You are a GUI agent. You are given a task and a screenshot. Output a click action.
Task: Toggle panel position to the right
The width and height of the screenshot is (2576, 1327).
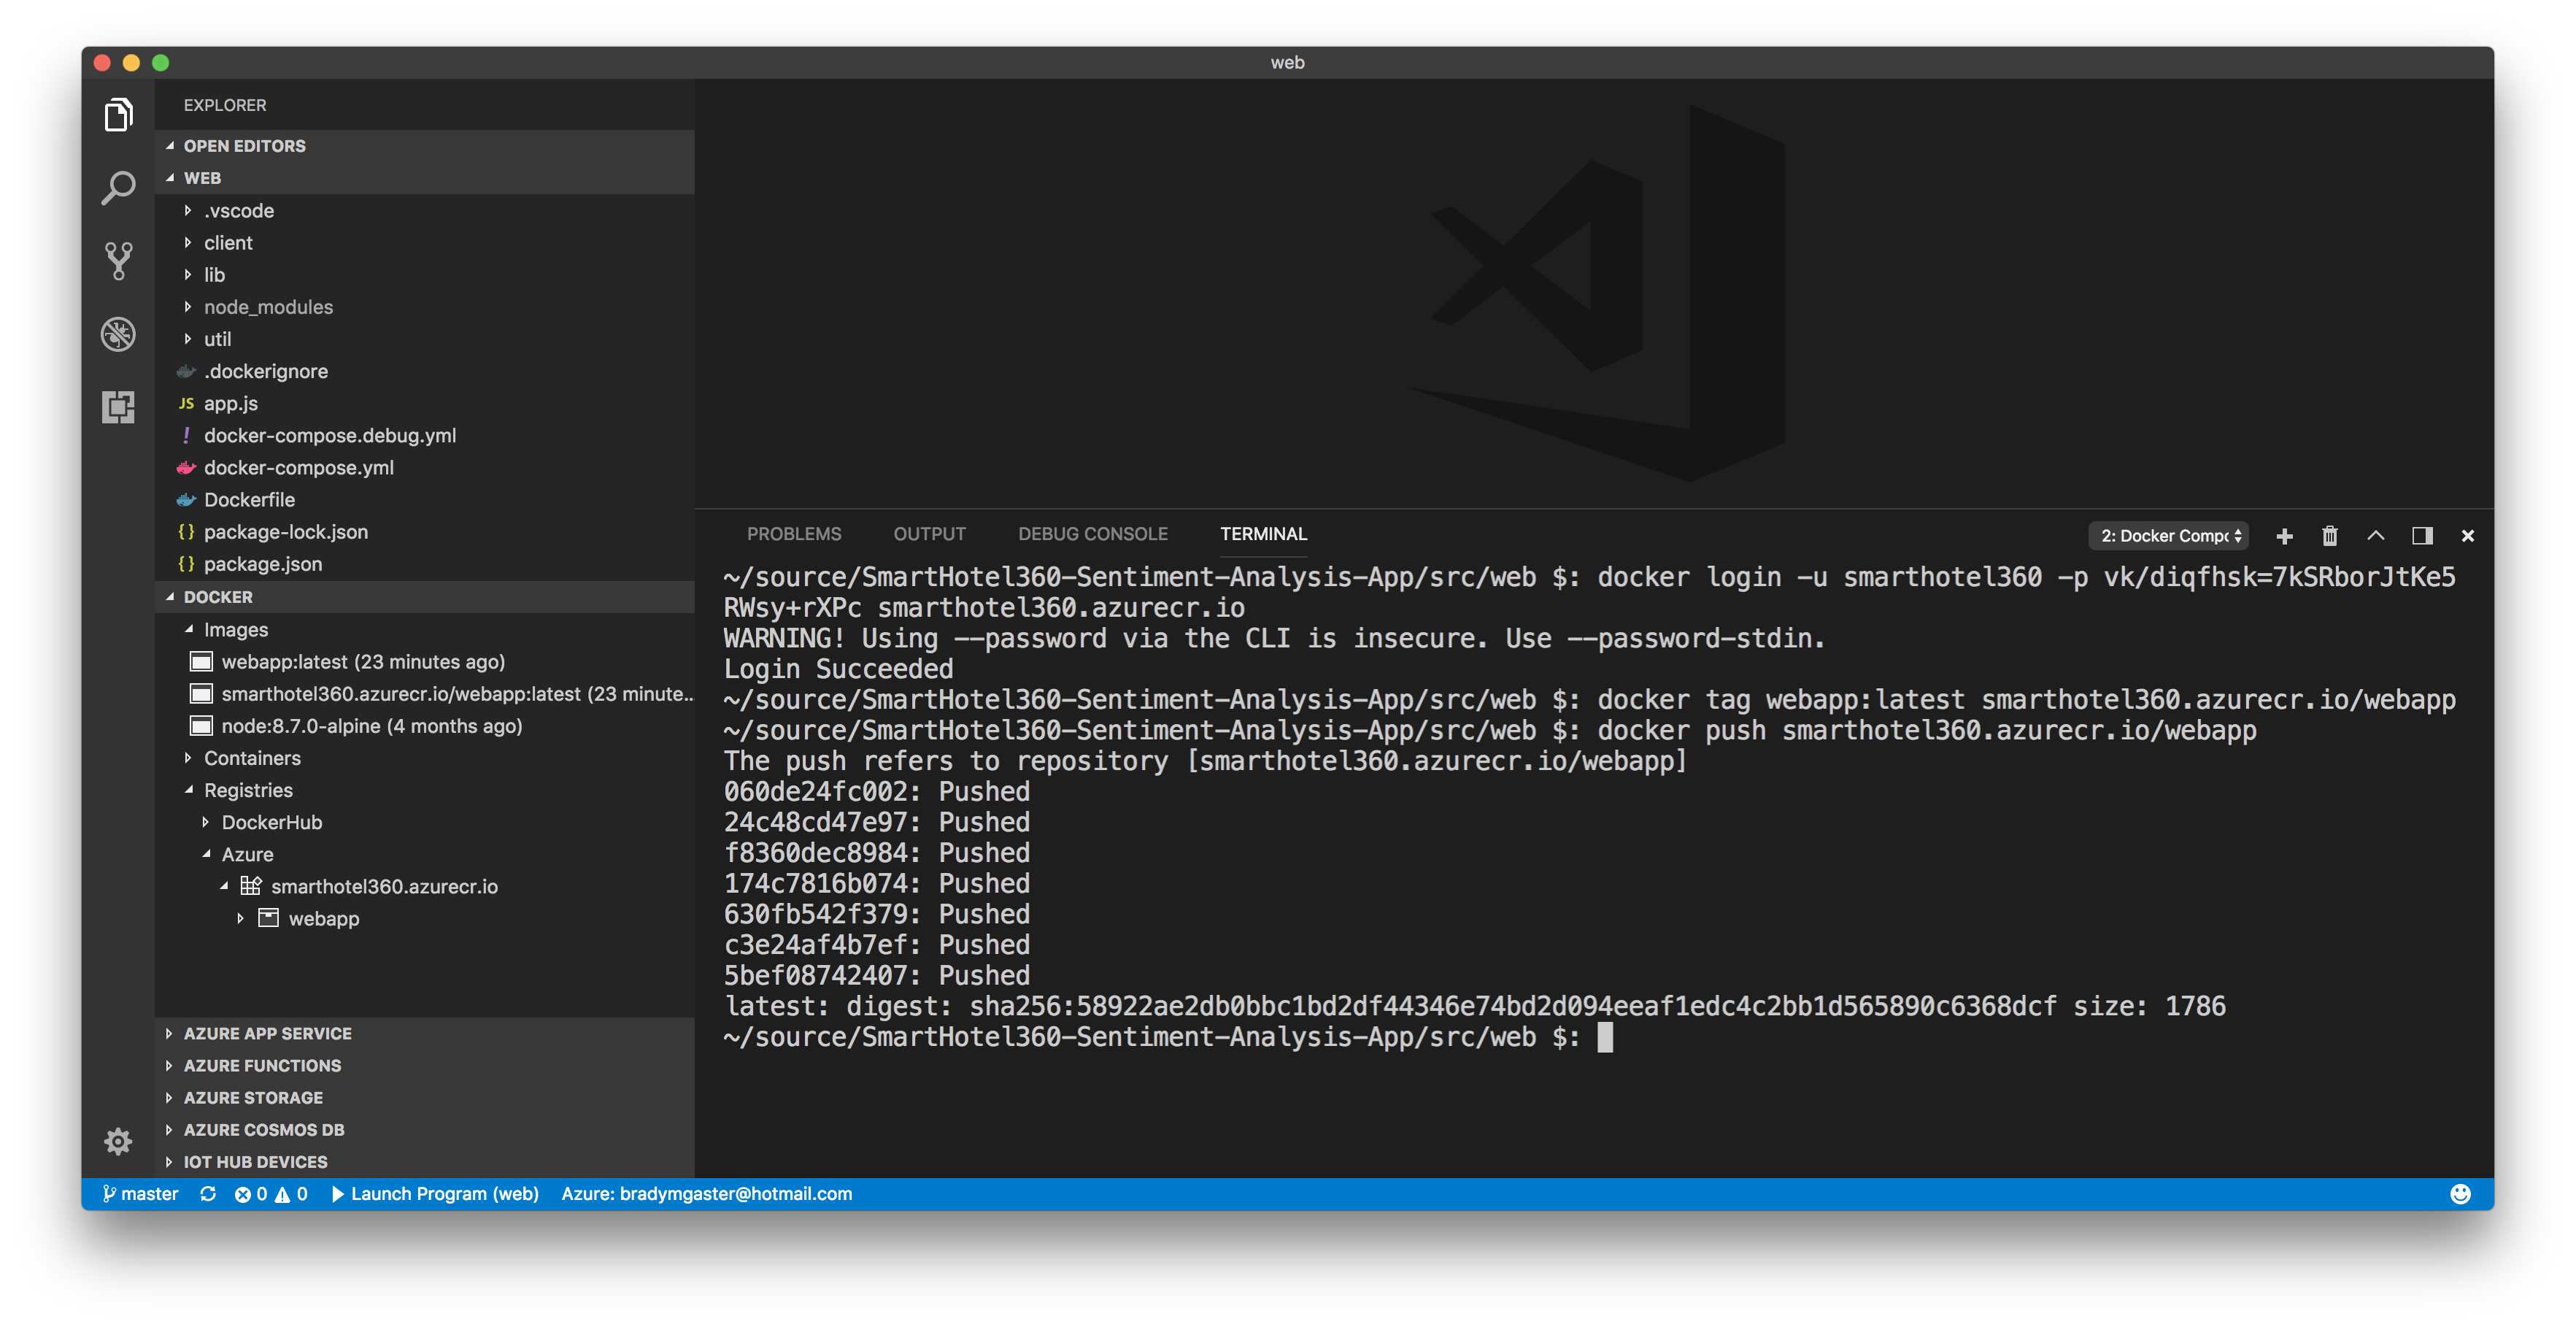pyautogui.click(x=2422, y=536)
